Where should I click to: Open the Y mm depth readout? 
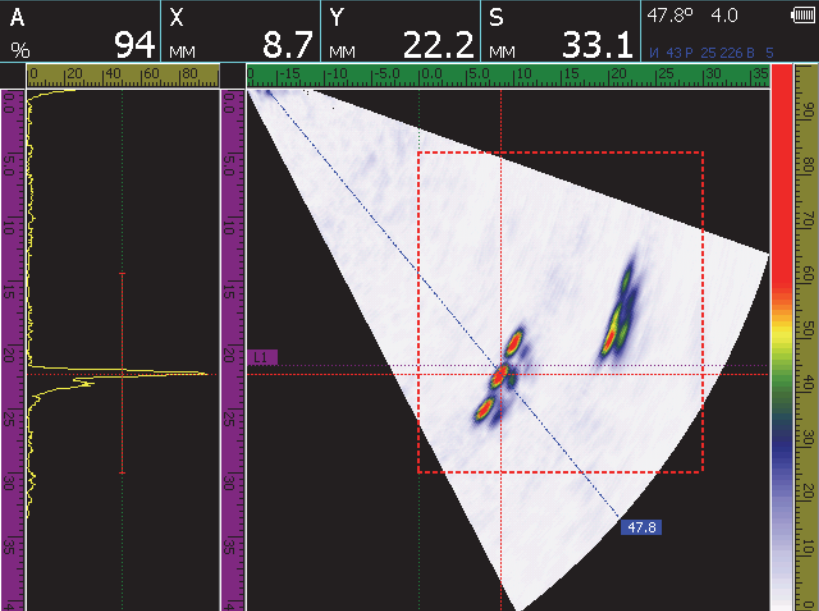(x=400, y=31)
